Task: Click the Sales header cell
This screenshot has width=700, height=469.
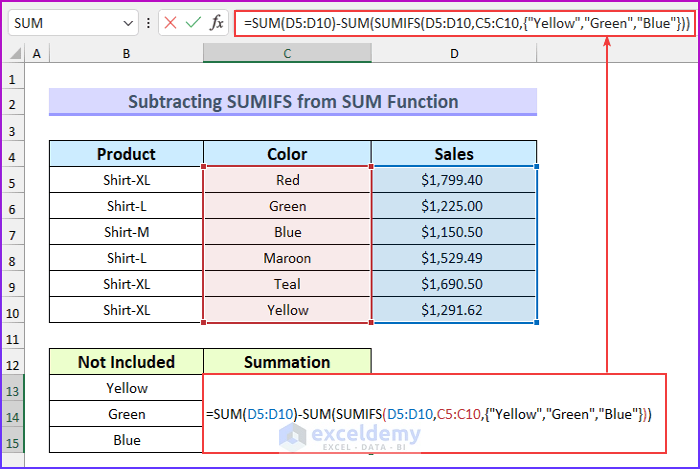Action: tap(453, 154)
